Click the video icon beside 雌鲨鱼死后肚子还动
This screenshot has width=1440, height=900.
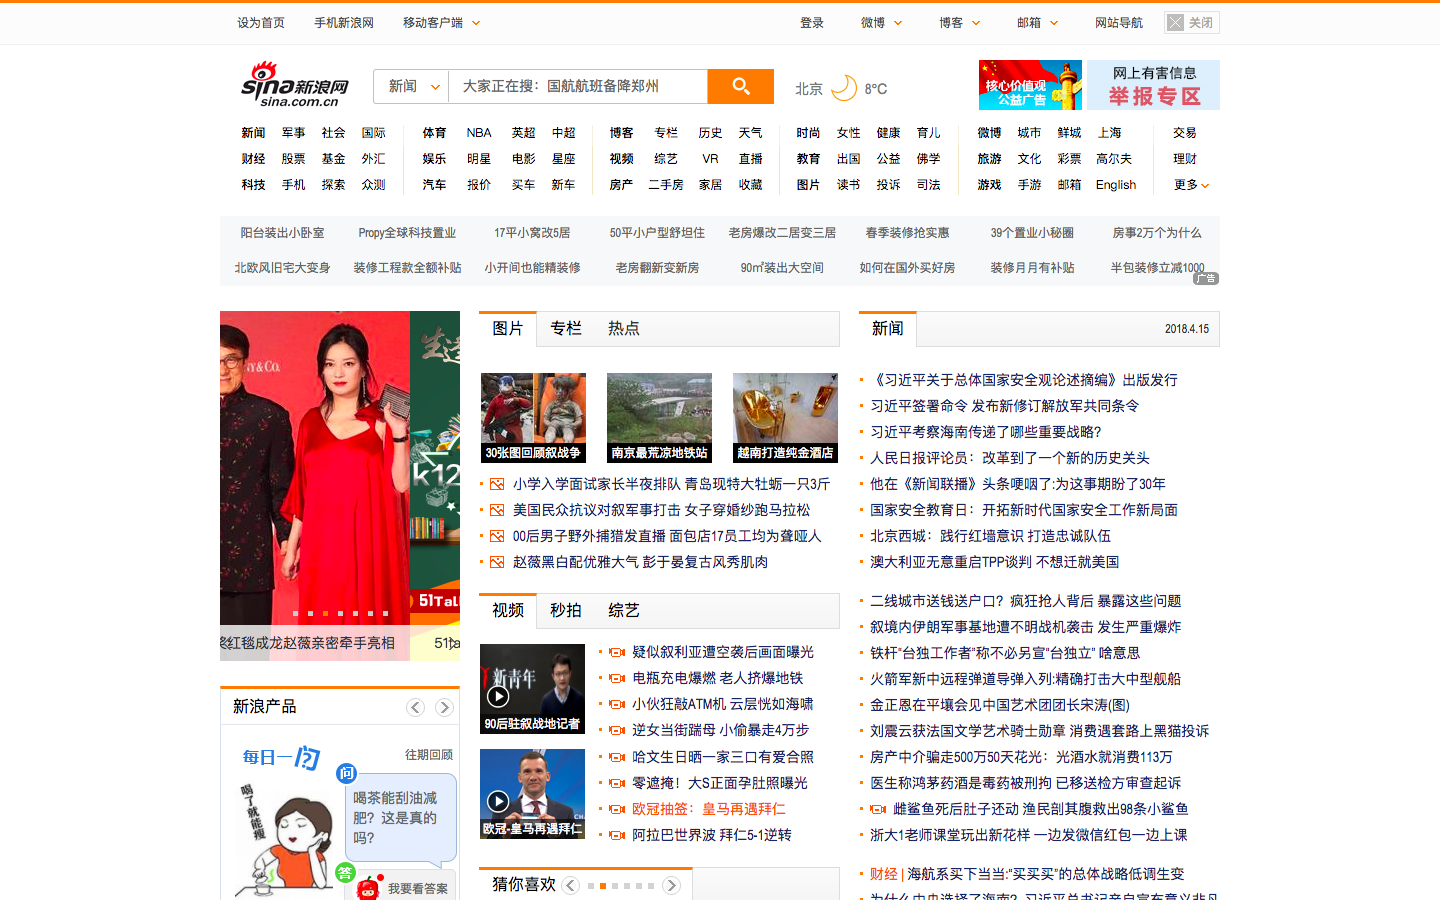point(878,809)
